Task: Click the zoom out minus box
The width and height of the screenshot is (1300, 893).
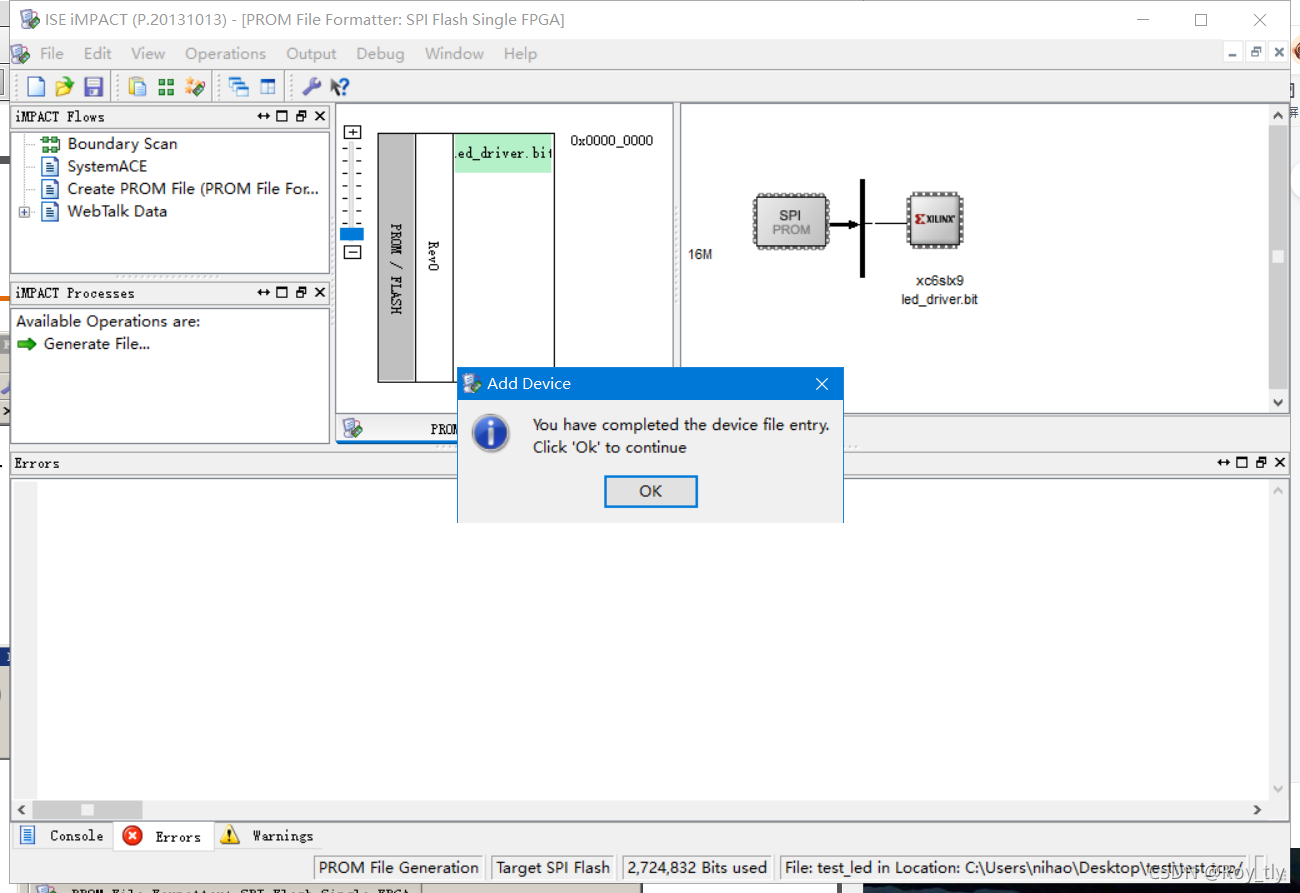Action: tap(352, 252)
